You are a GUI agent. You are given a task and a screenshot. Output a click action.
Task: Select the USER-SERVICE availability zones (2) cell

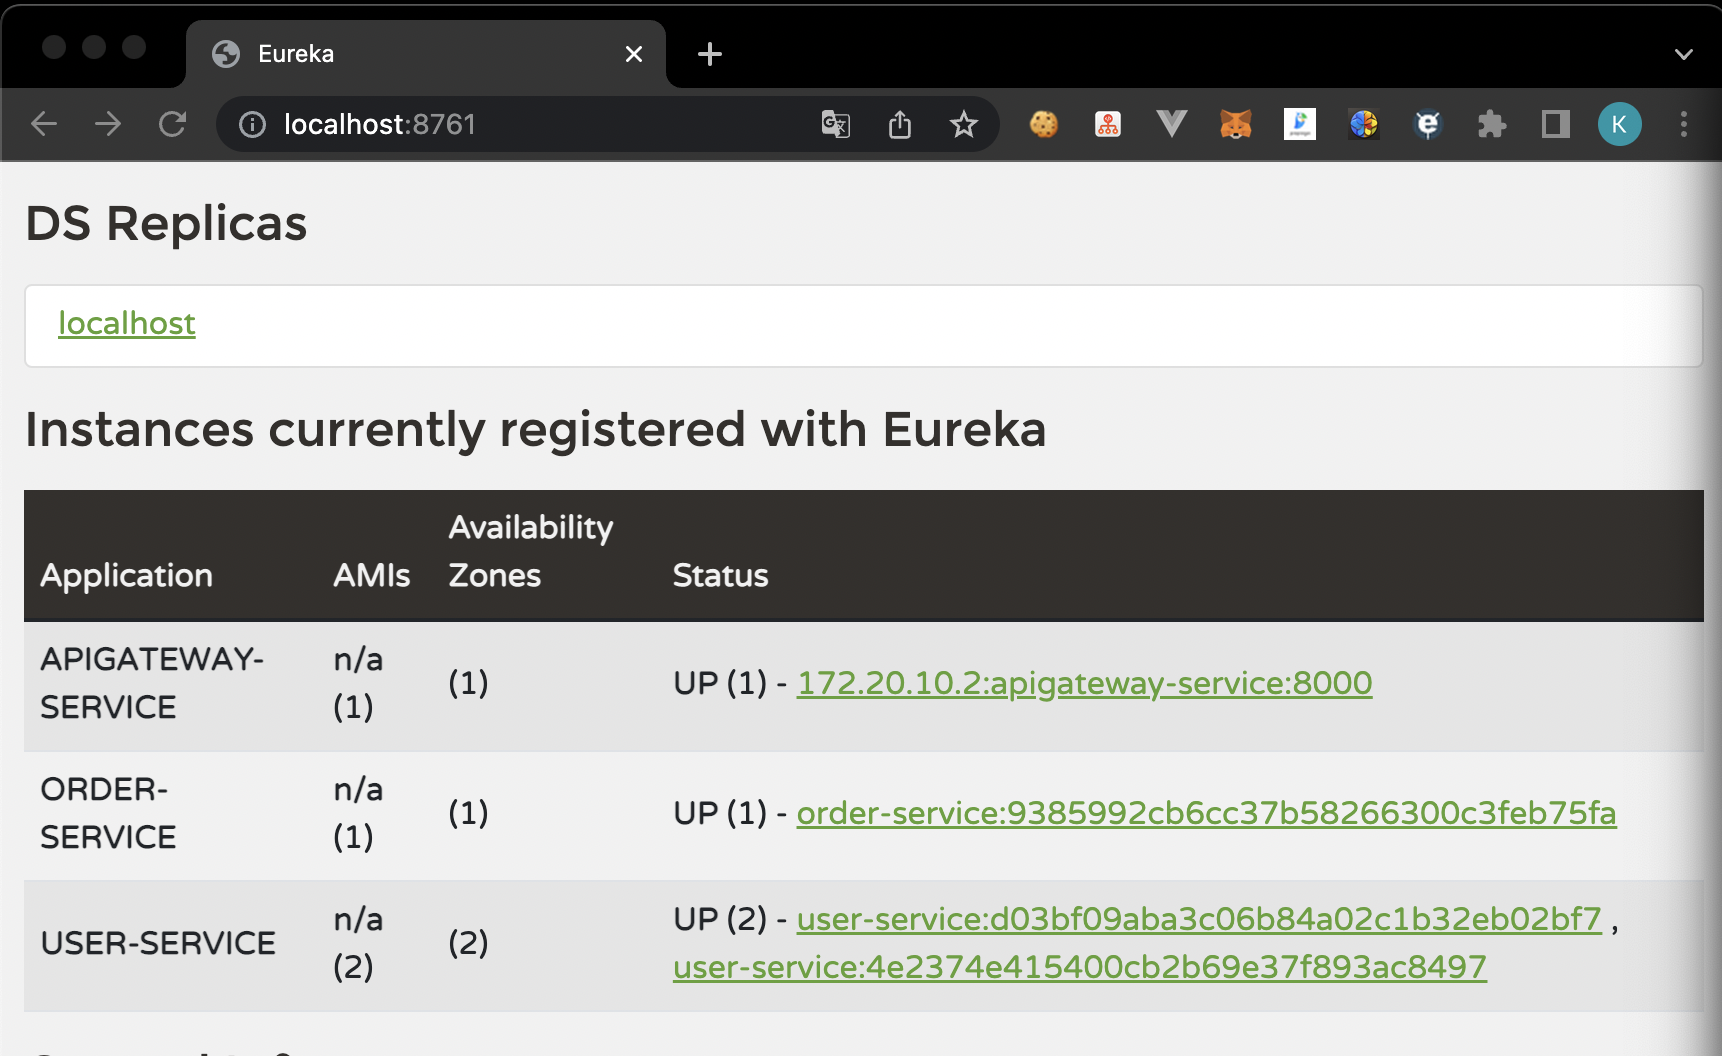point(468,943)
